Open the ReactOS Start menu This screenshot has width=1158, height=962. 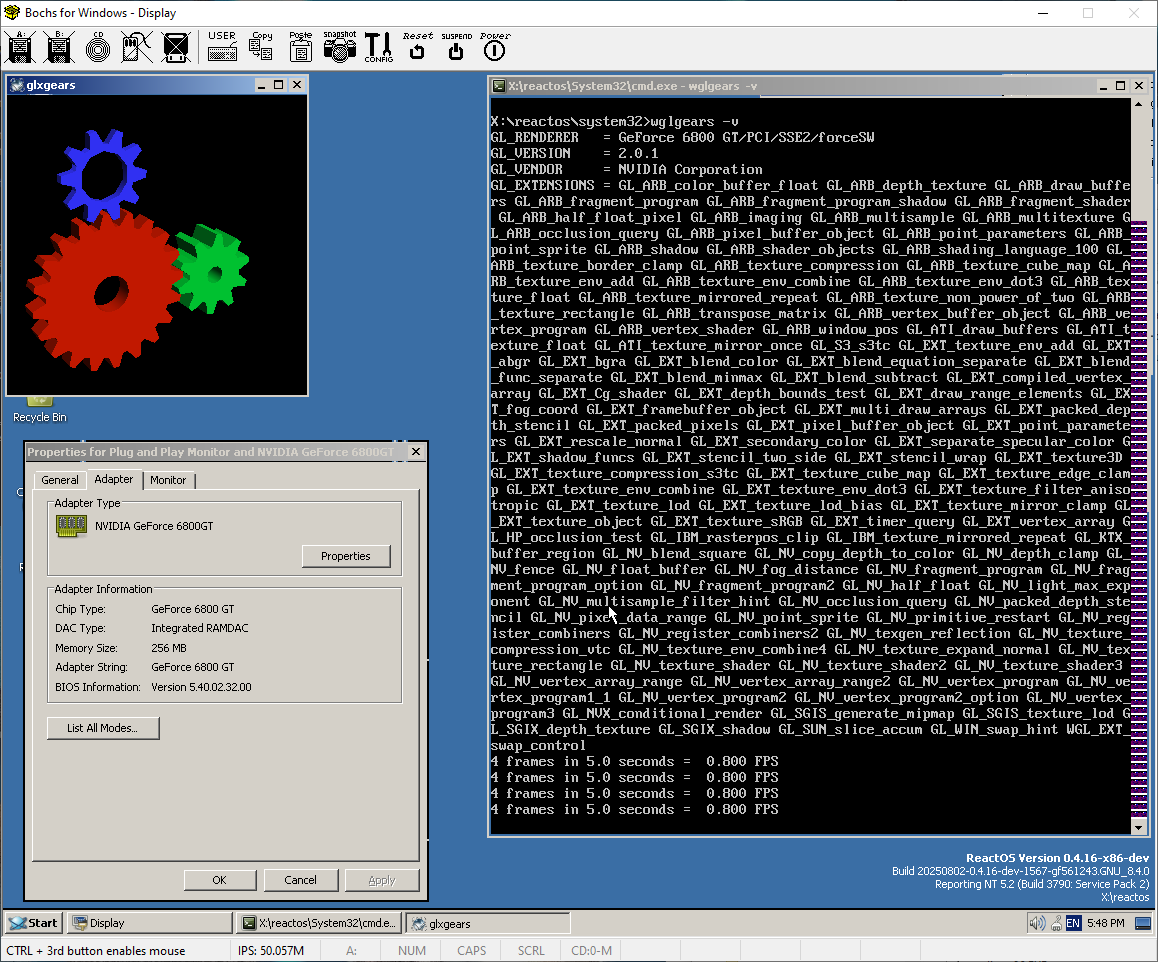coord(33,923)
